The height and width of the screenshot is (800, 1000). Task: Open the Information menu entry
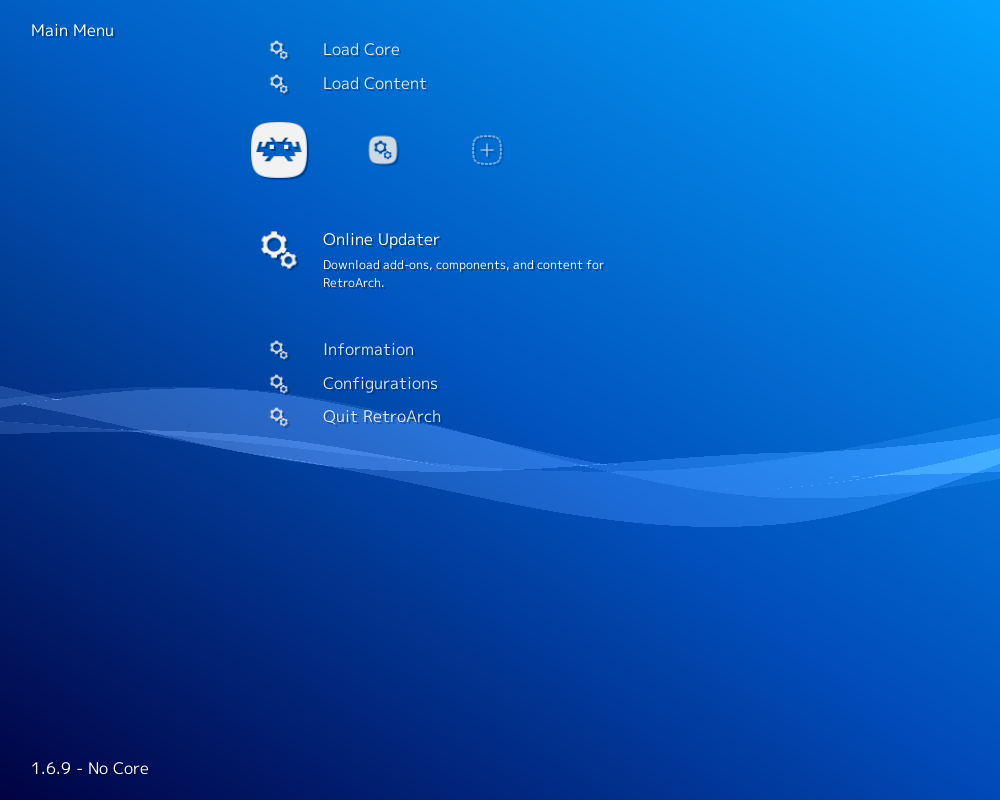(x=368, y=350)
